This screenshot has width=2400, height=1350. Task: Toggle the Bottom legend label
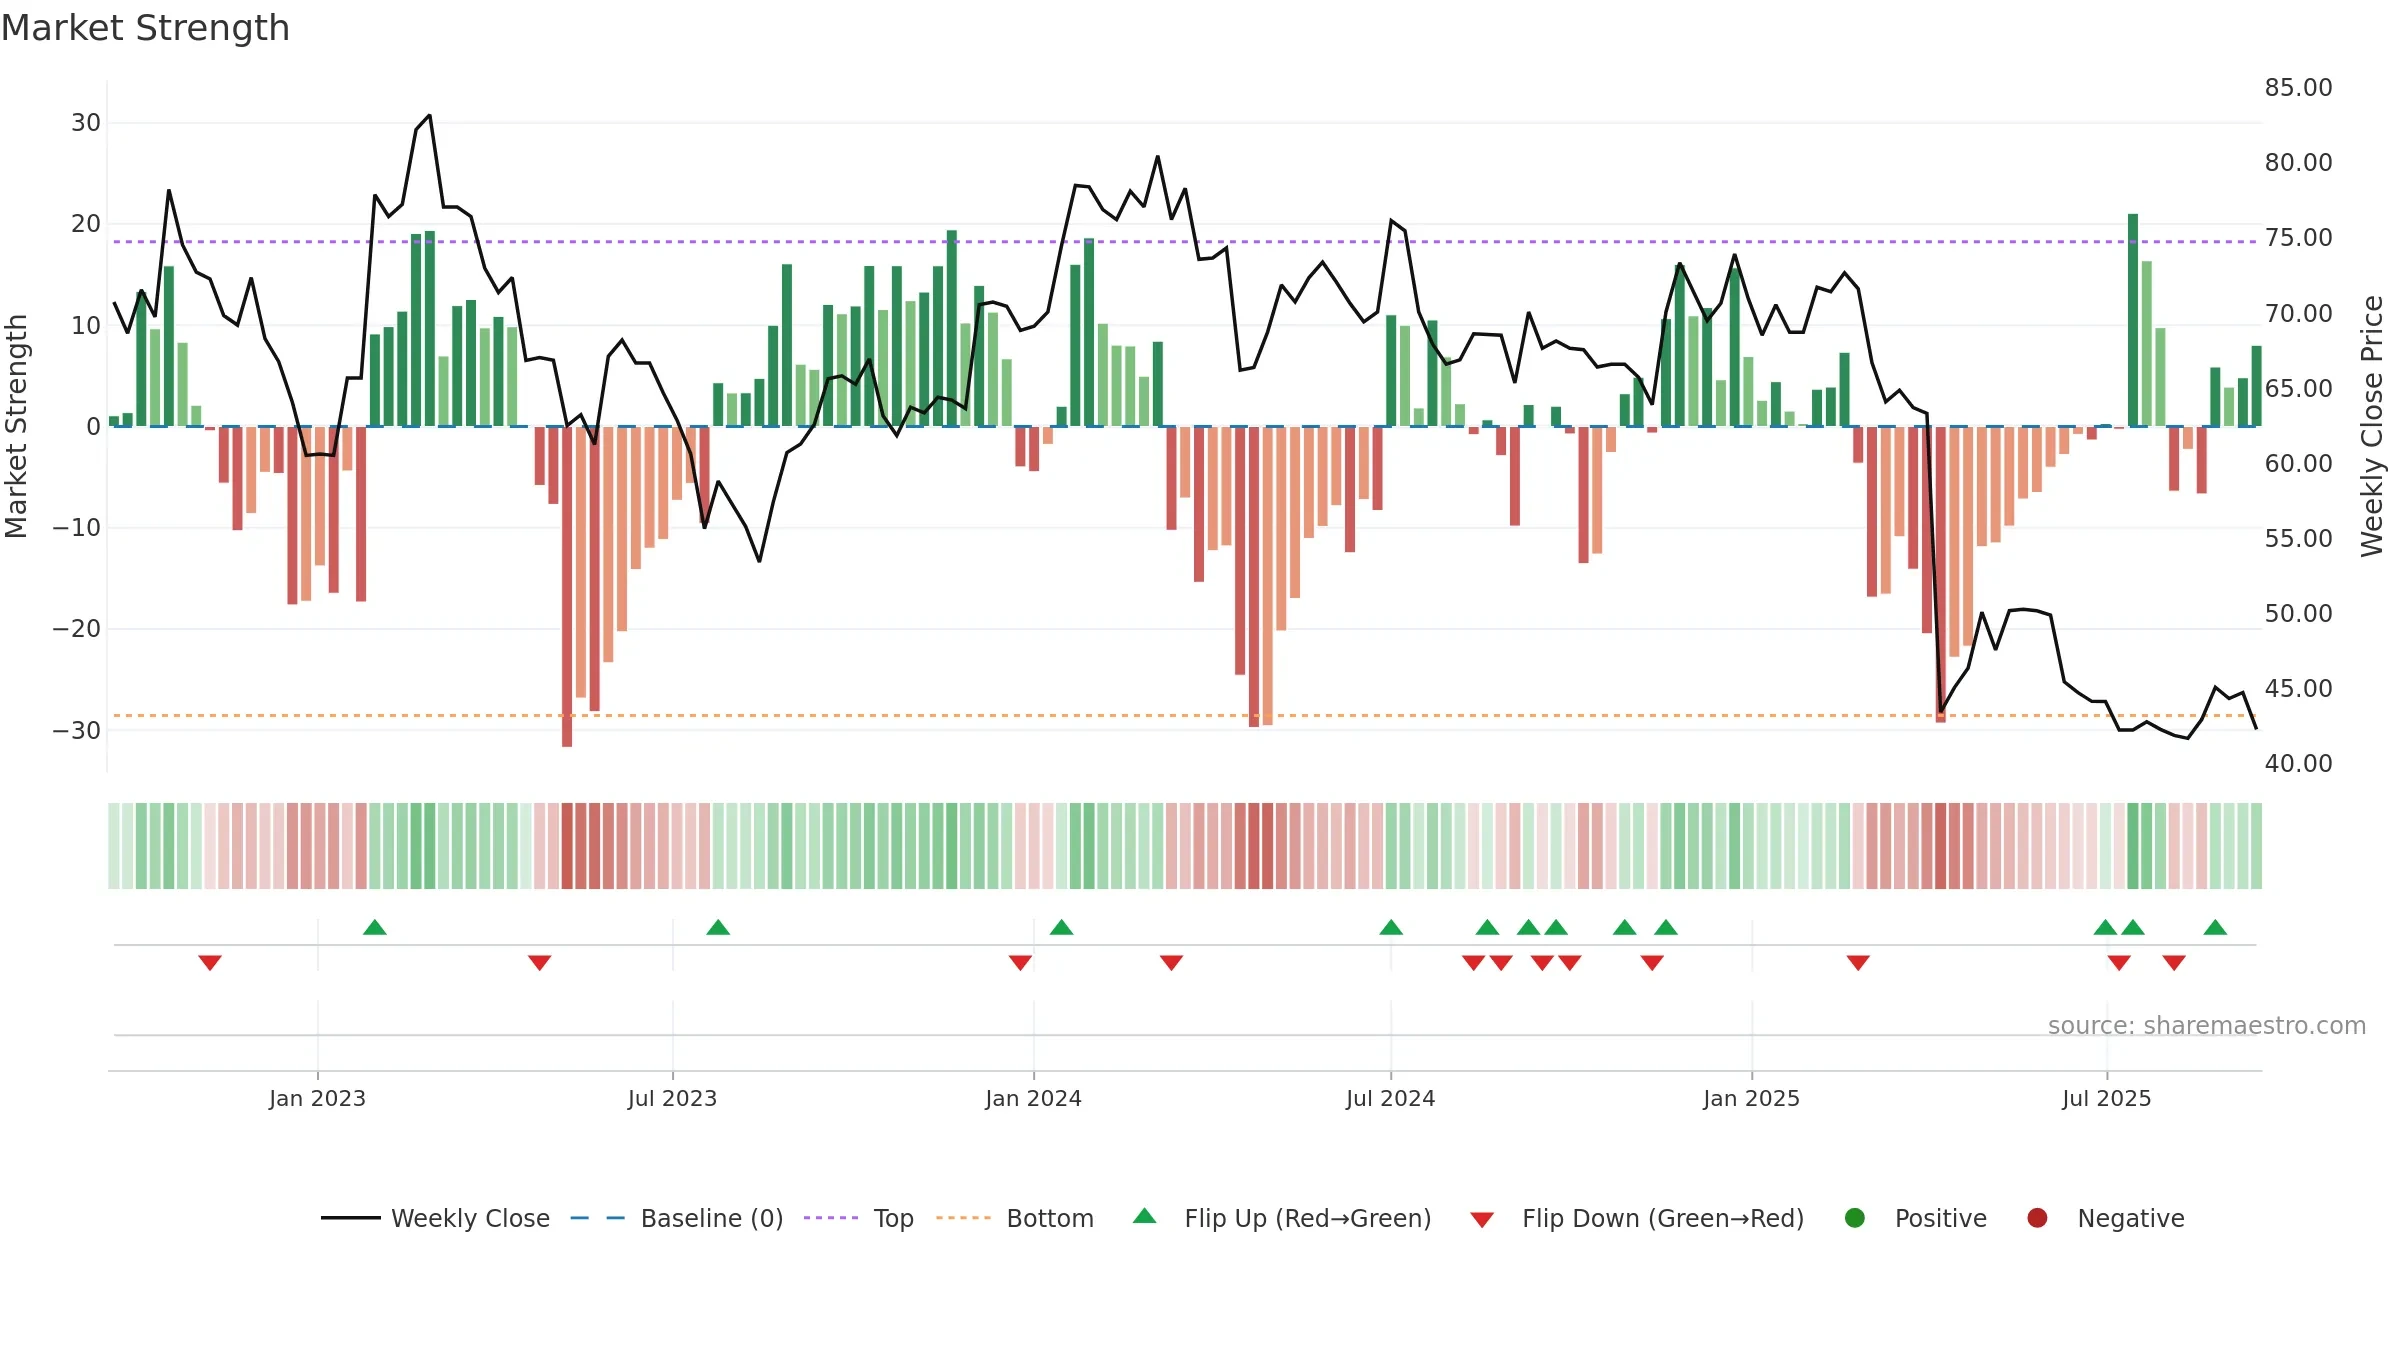(1050, 1218)
